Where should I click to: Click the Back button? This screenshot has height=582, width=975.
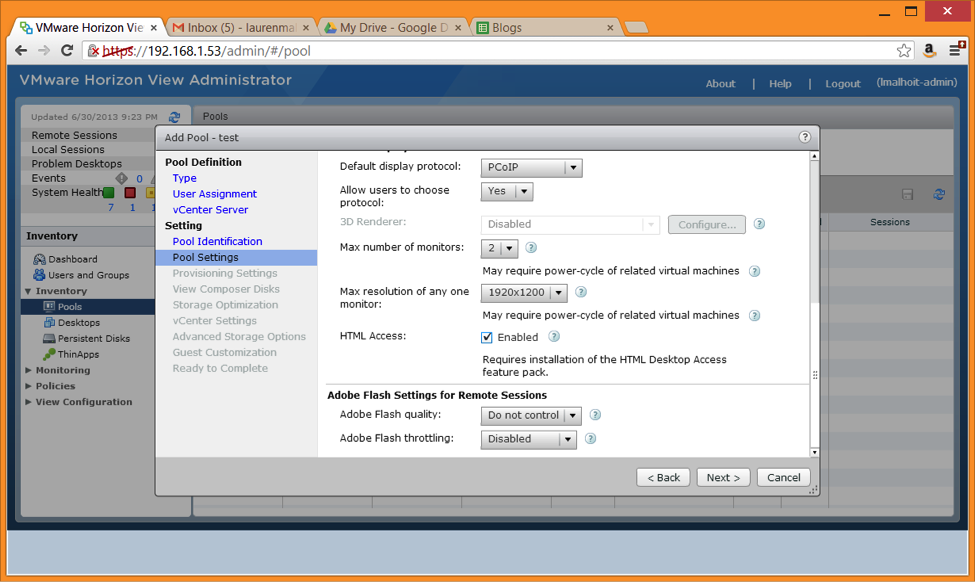click(x=663, y=478)
